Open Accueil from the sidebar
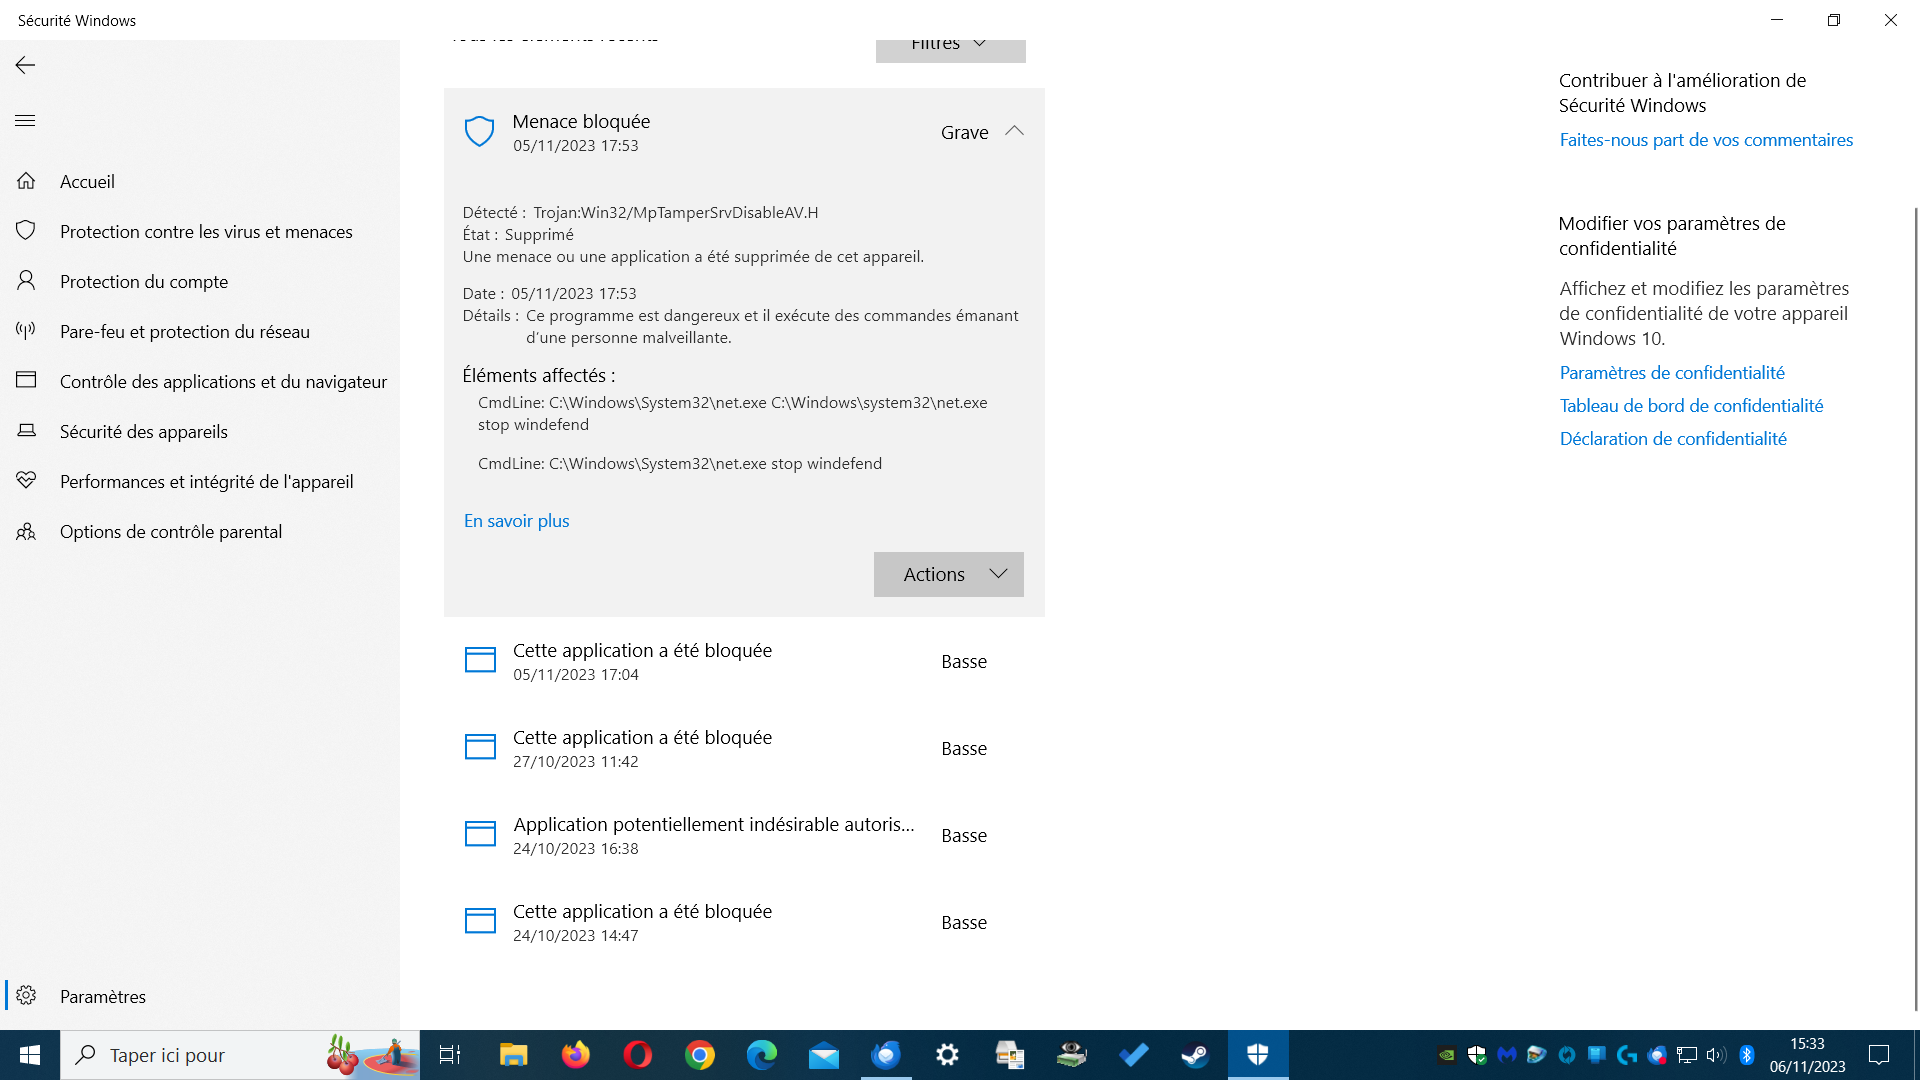 click(200, 181)
